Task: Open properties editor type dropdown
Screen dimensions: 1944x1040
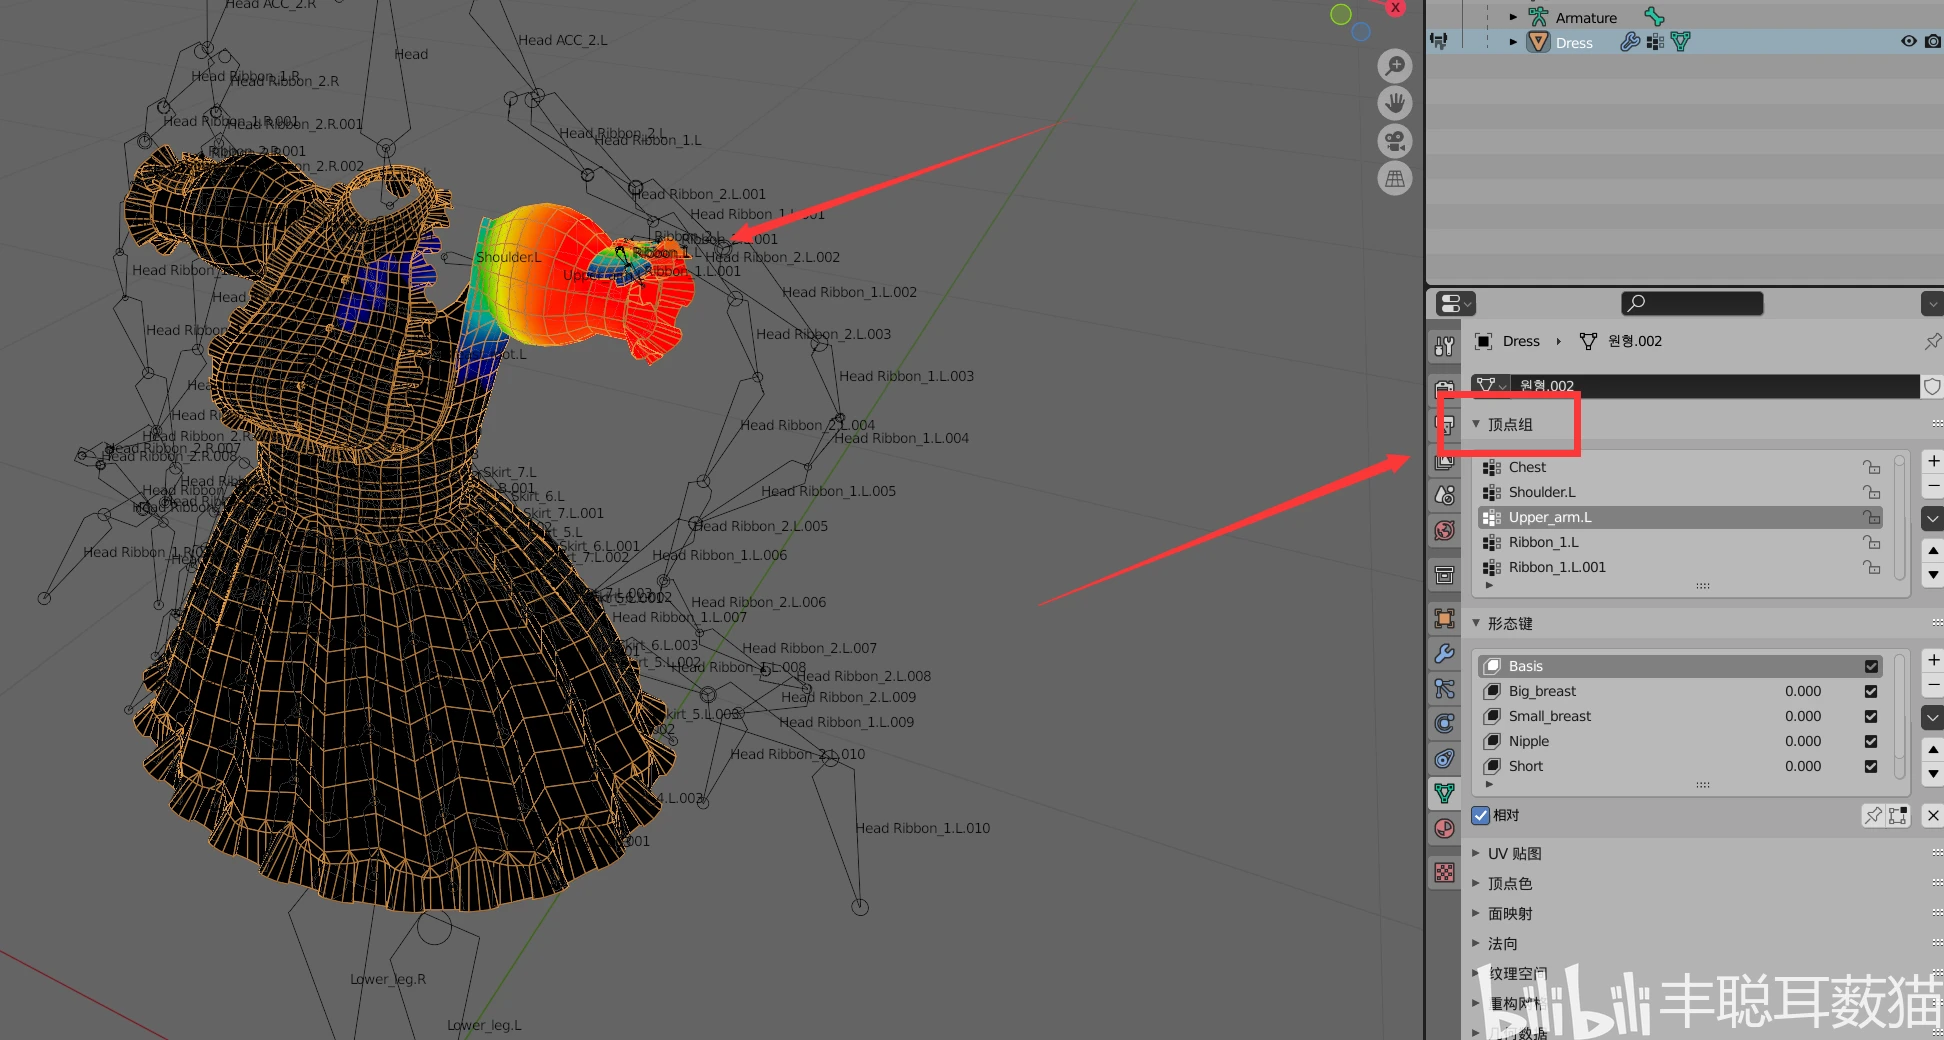Action: pos(1455,303)
